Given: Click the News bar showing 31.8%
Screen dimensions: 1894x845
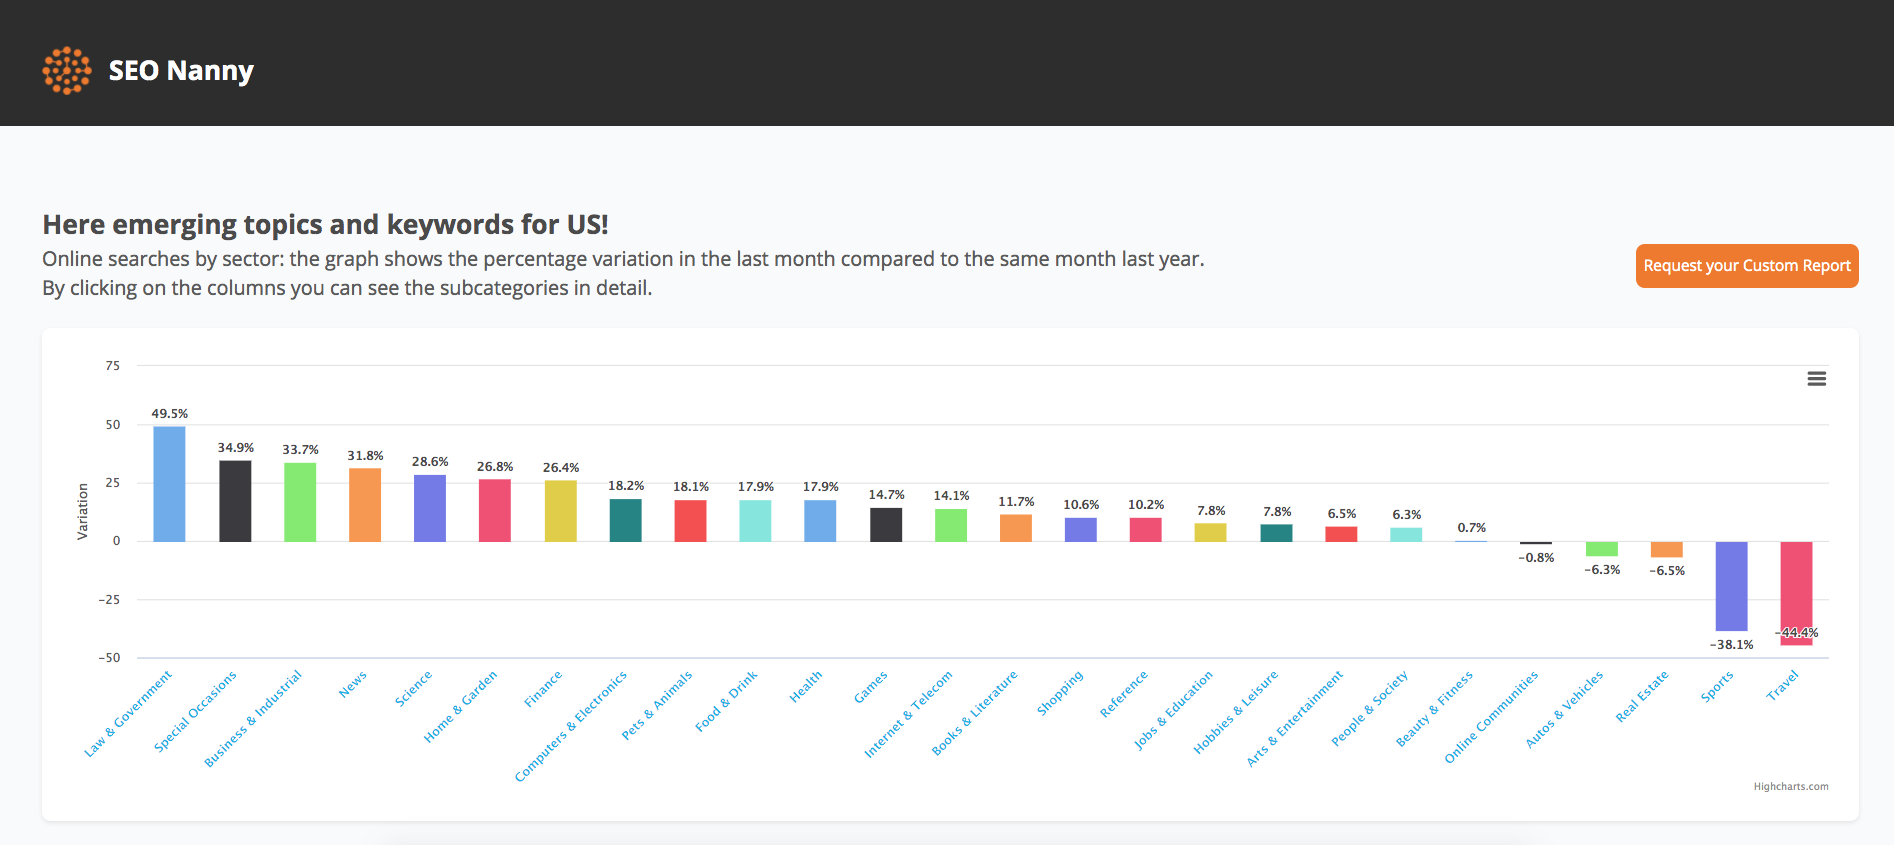Looking at the screenshot, I should 365,505.
